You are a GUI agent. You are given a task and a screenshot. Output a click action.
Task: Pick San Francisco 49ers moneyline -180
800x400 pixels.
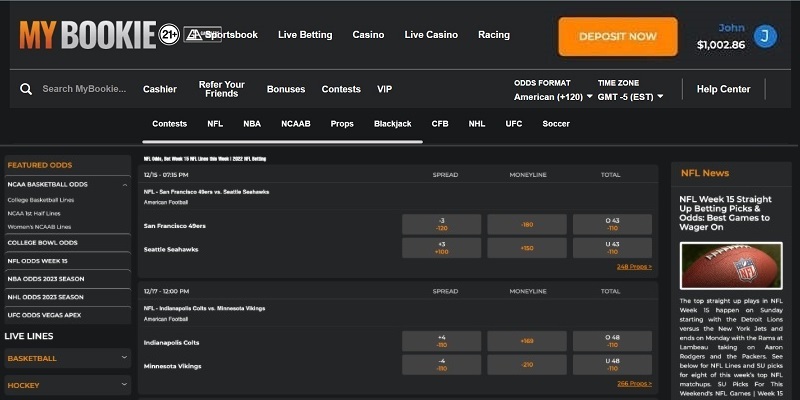[x=526, y=224]
